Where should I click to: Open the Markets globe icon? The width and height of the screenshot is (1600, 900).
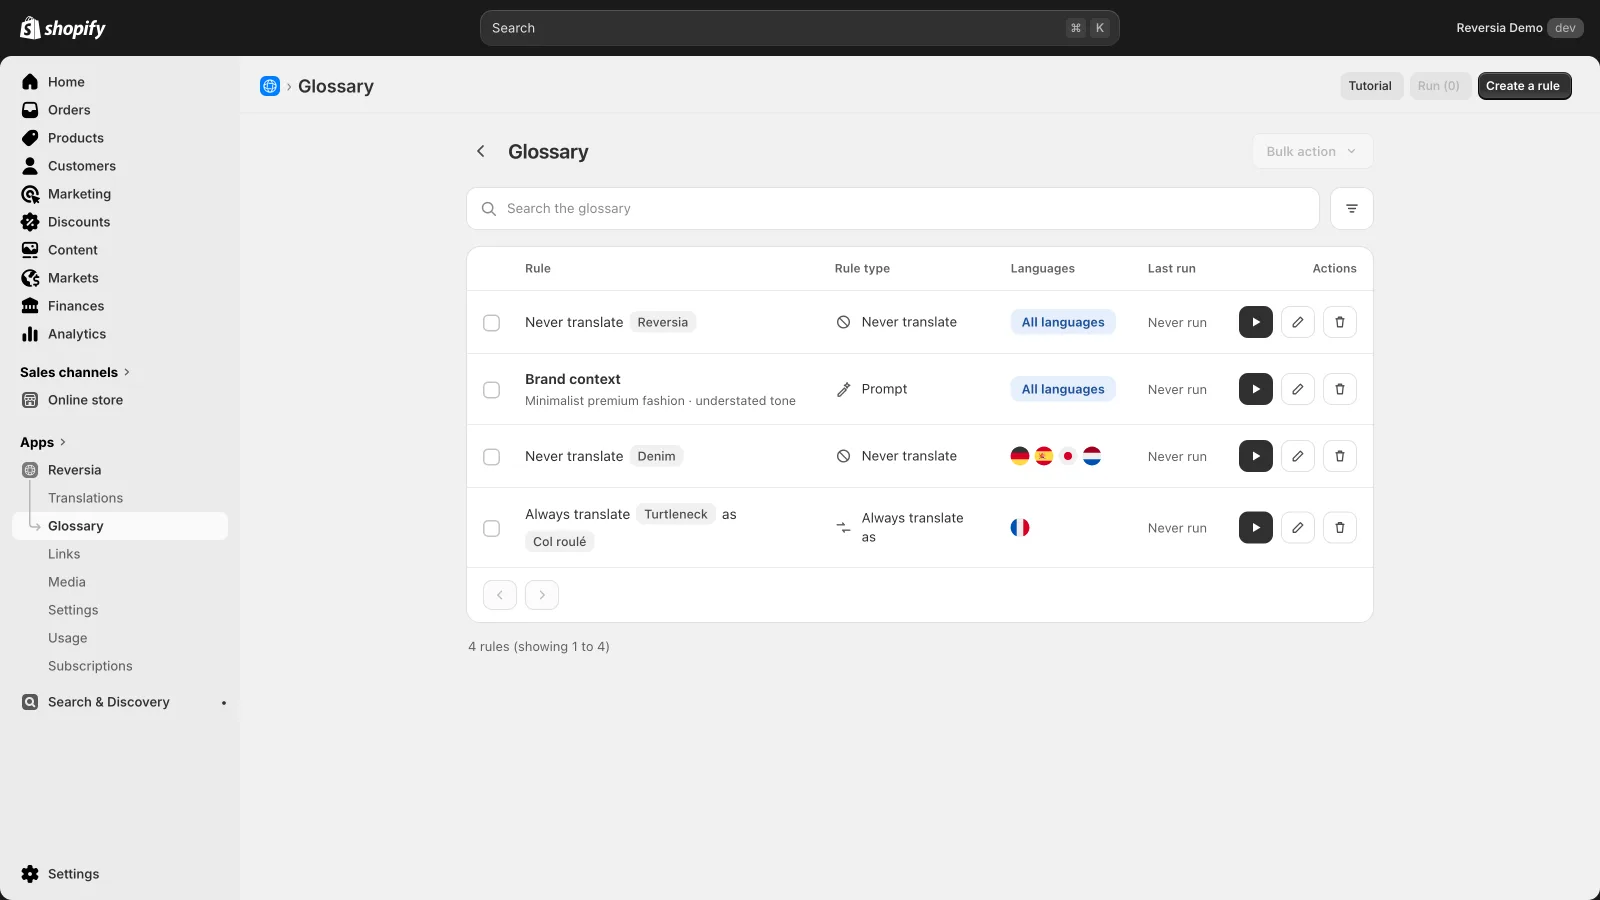pos(30,278)
